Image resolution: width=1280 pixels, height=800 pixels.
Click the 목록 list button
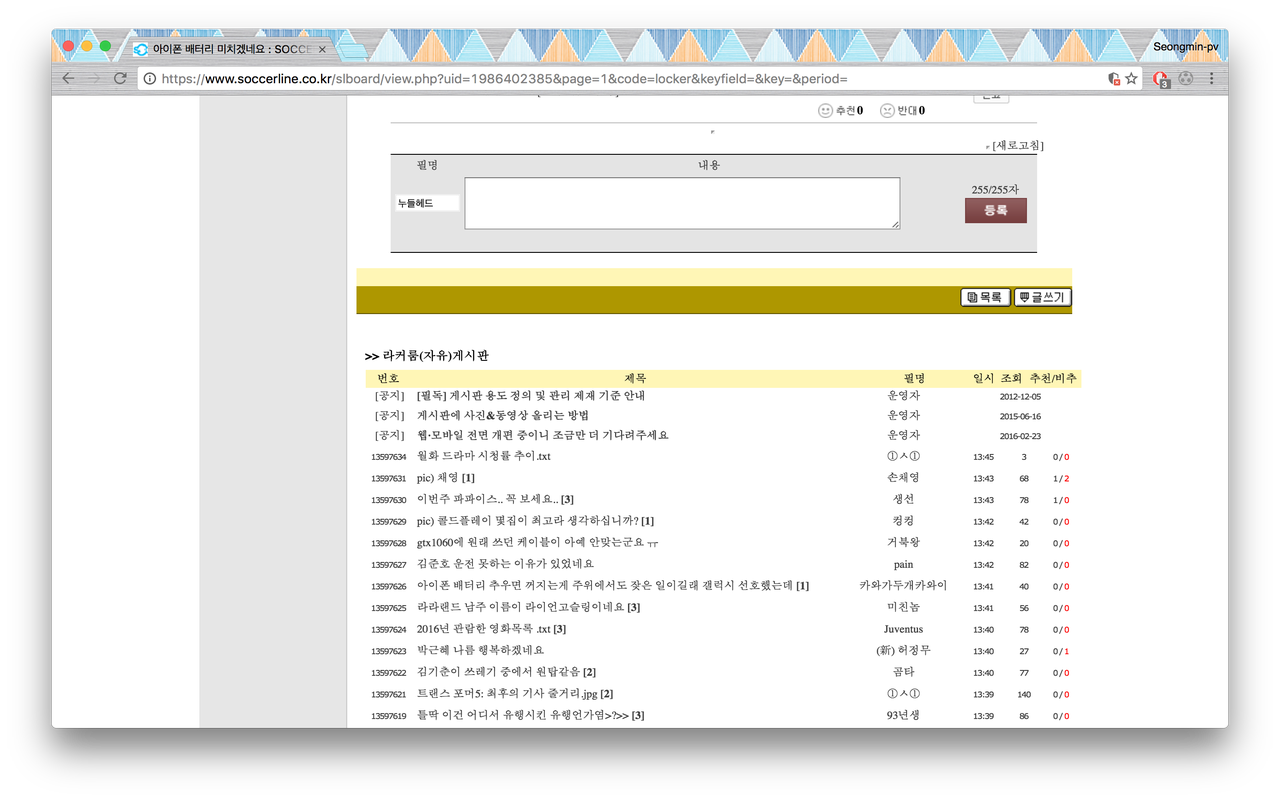pos(985,297)
